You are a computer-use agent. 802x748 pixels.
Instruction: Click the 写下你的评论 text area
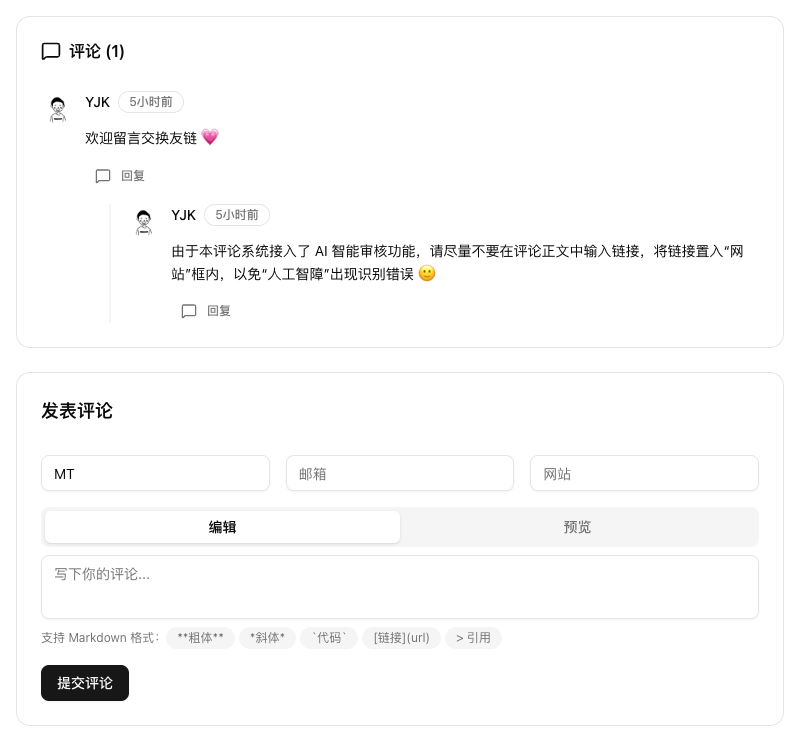click(x=399, y=587)
